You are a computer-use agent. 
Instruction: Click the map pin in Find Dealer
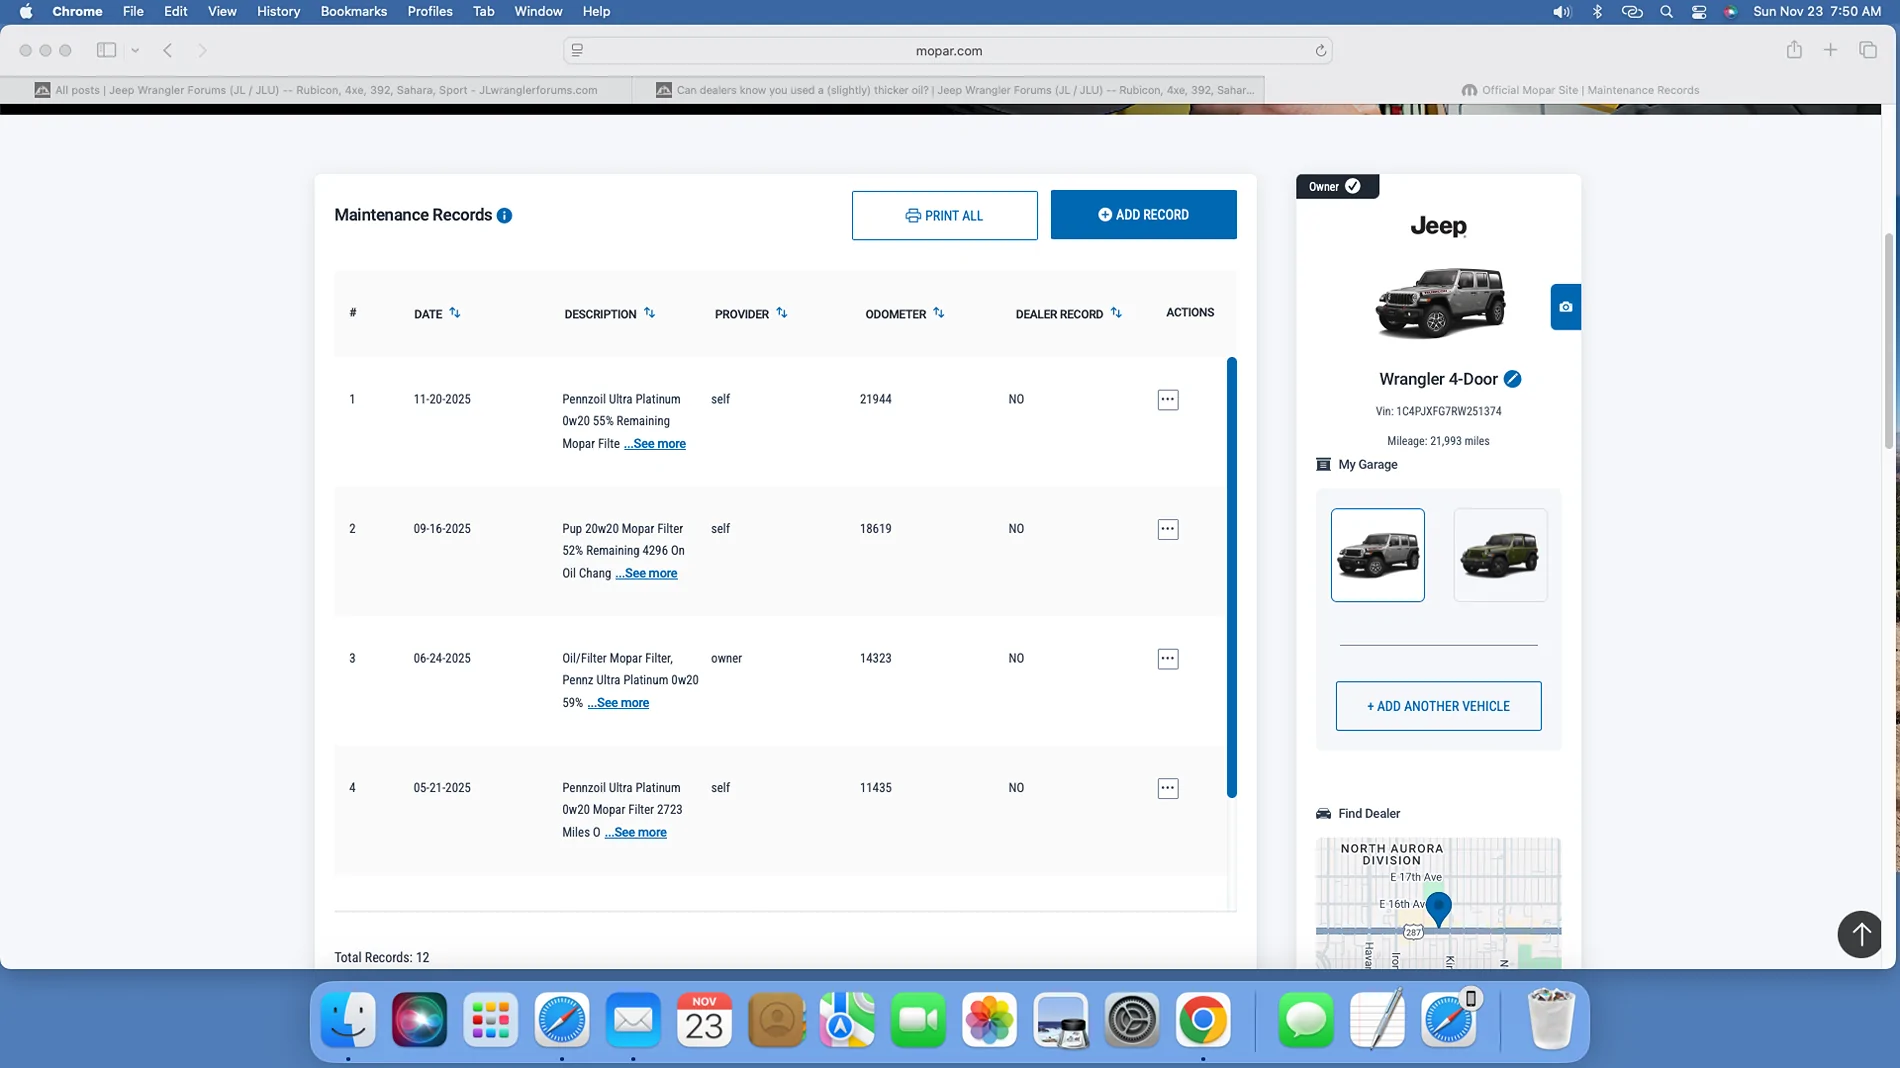coord(1438,908)
